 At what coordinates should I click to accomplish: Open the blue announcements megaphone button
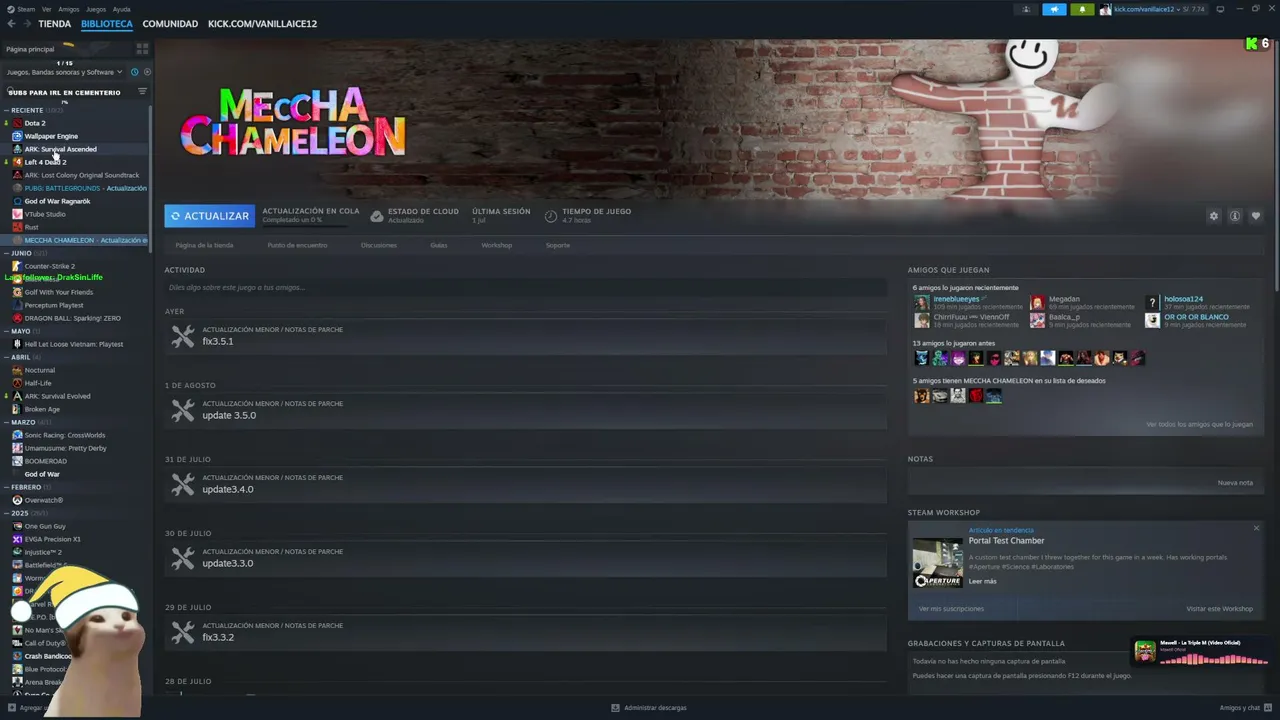[1054, 9]
